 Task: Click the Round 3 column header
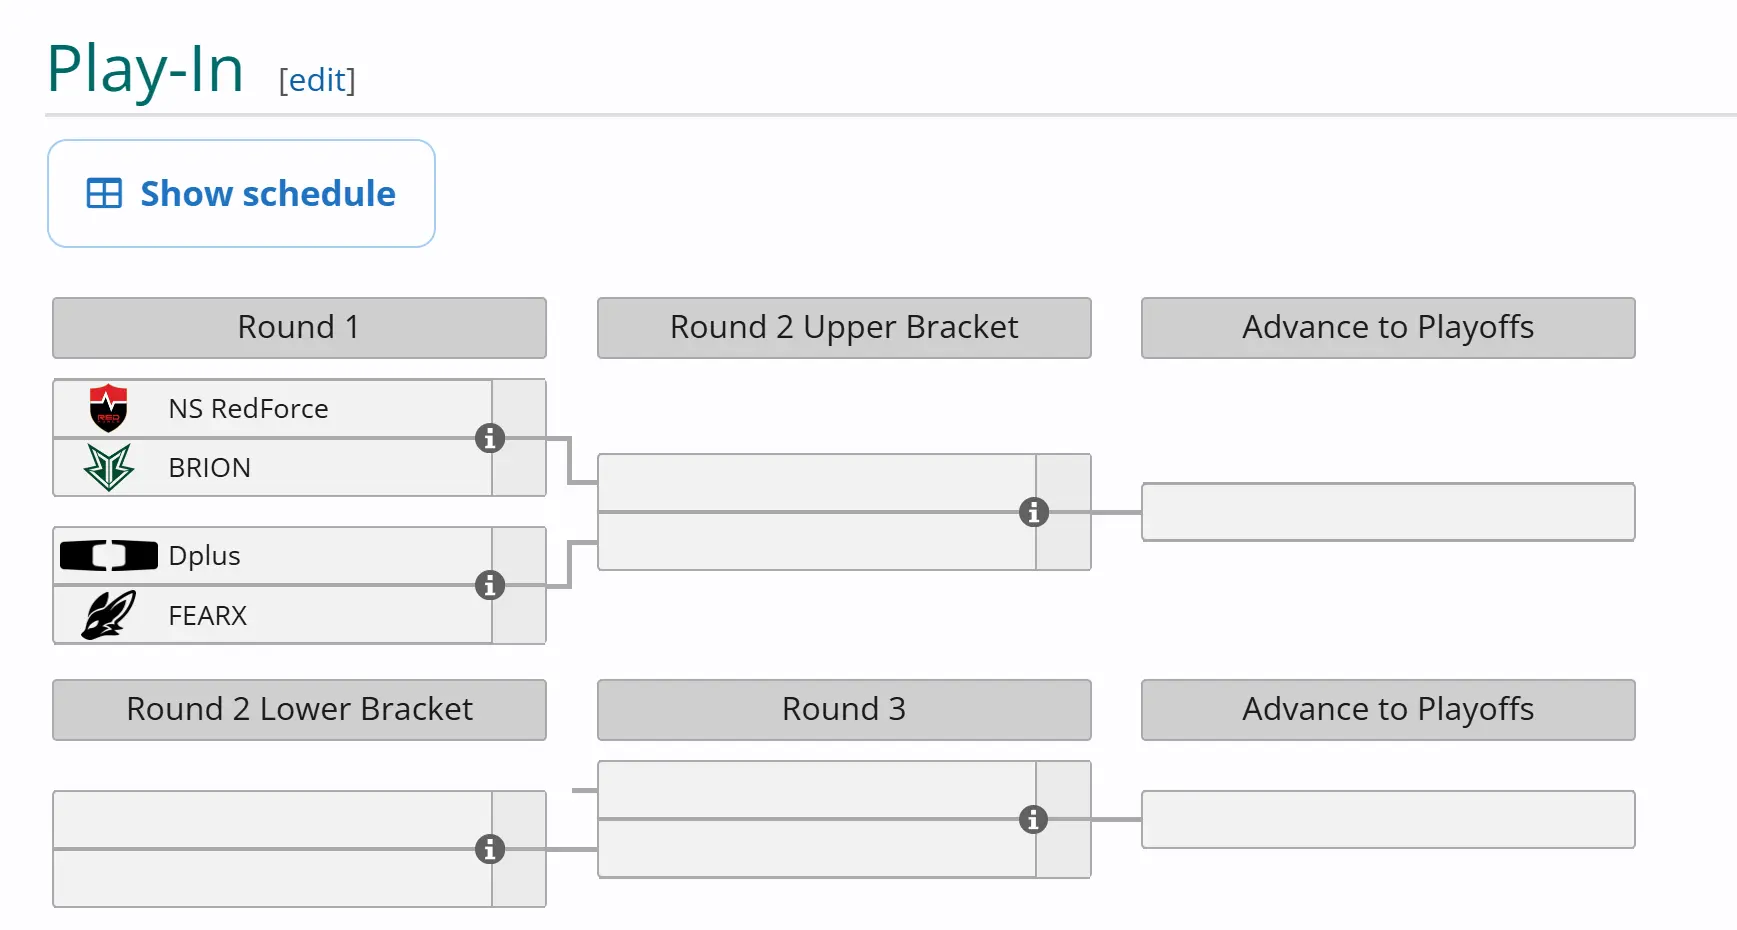844,709
